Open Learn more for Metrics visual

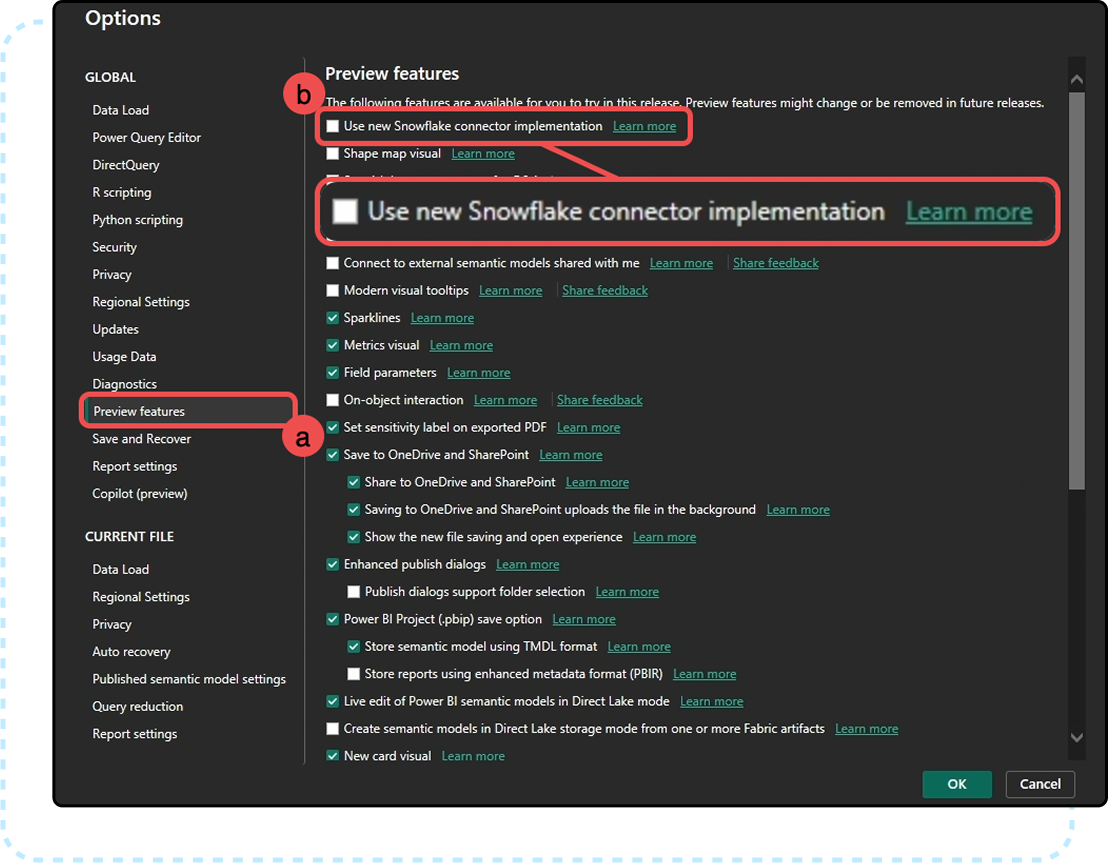[x=461, y=346]
